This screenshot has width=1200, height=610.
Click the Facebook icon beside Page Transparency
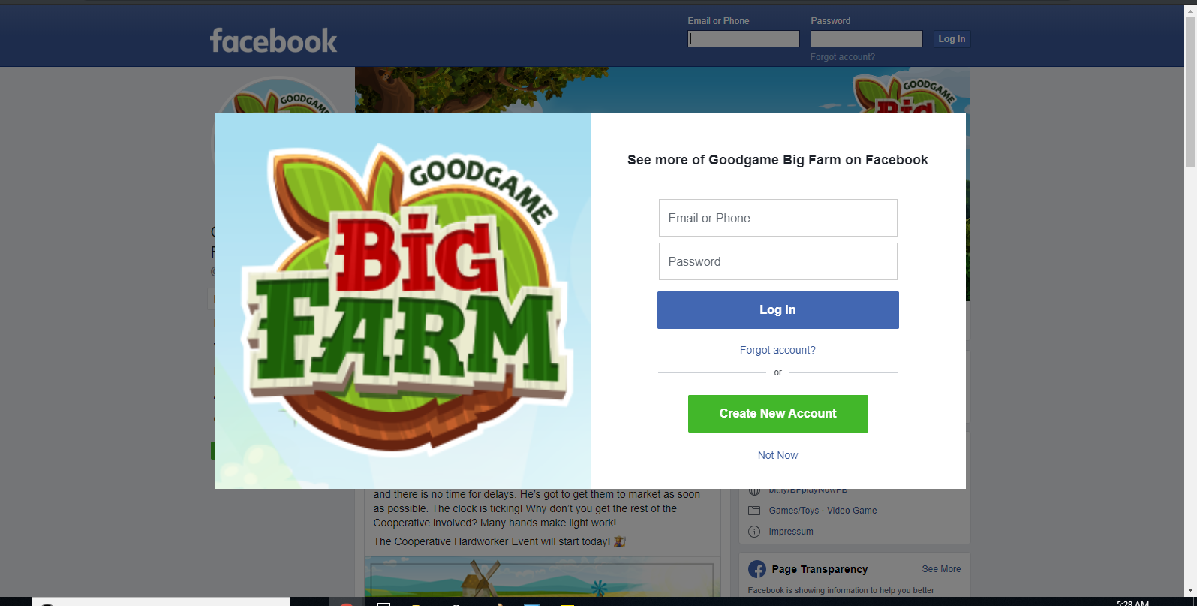coord(757,569)
